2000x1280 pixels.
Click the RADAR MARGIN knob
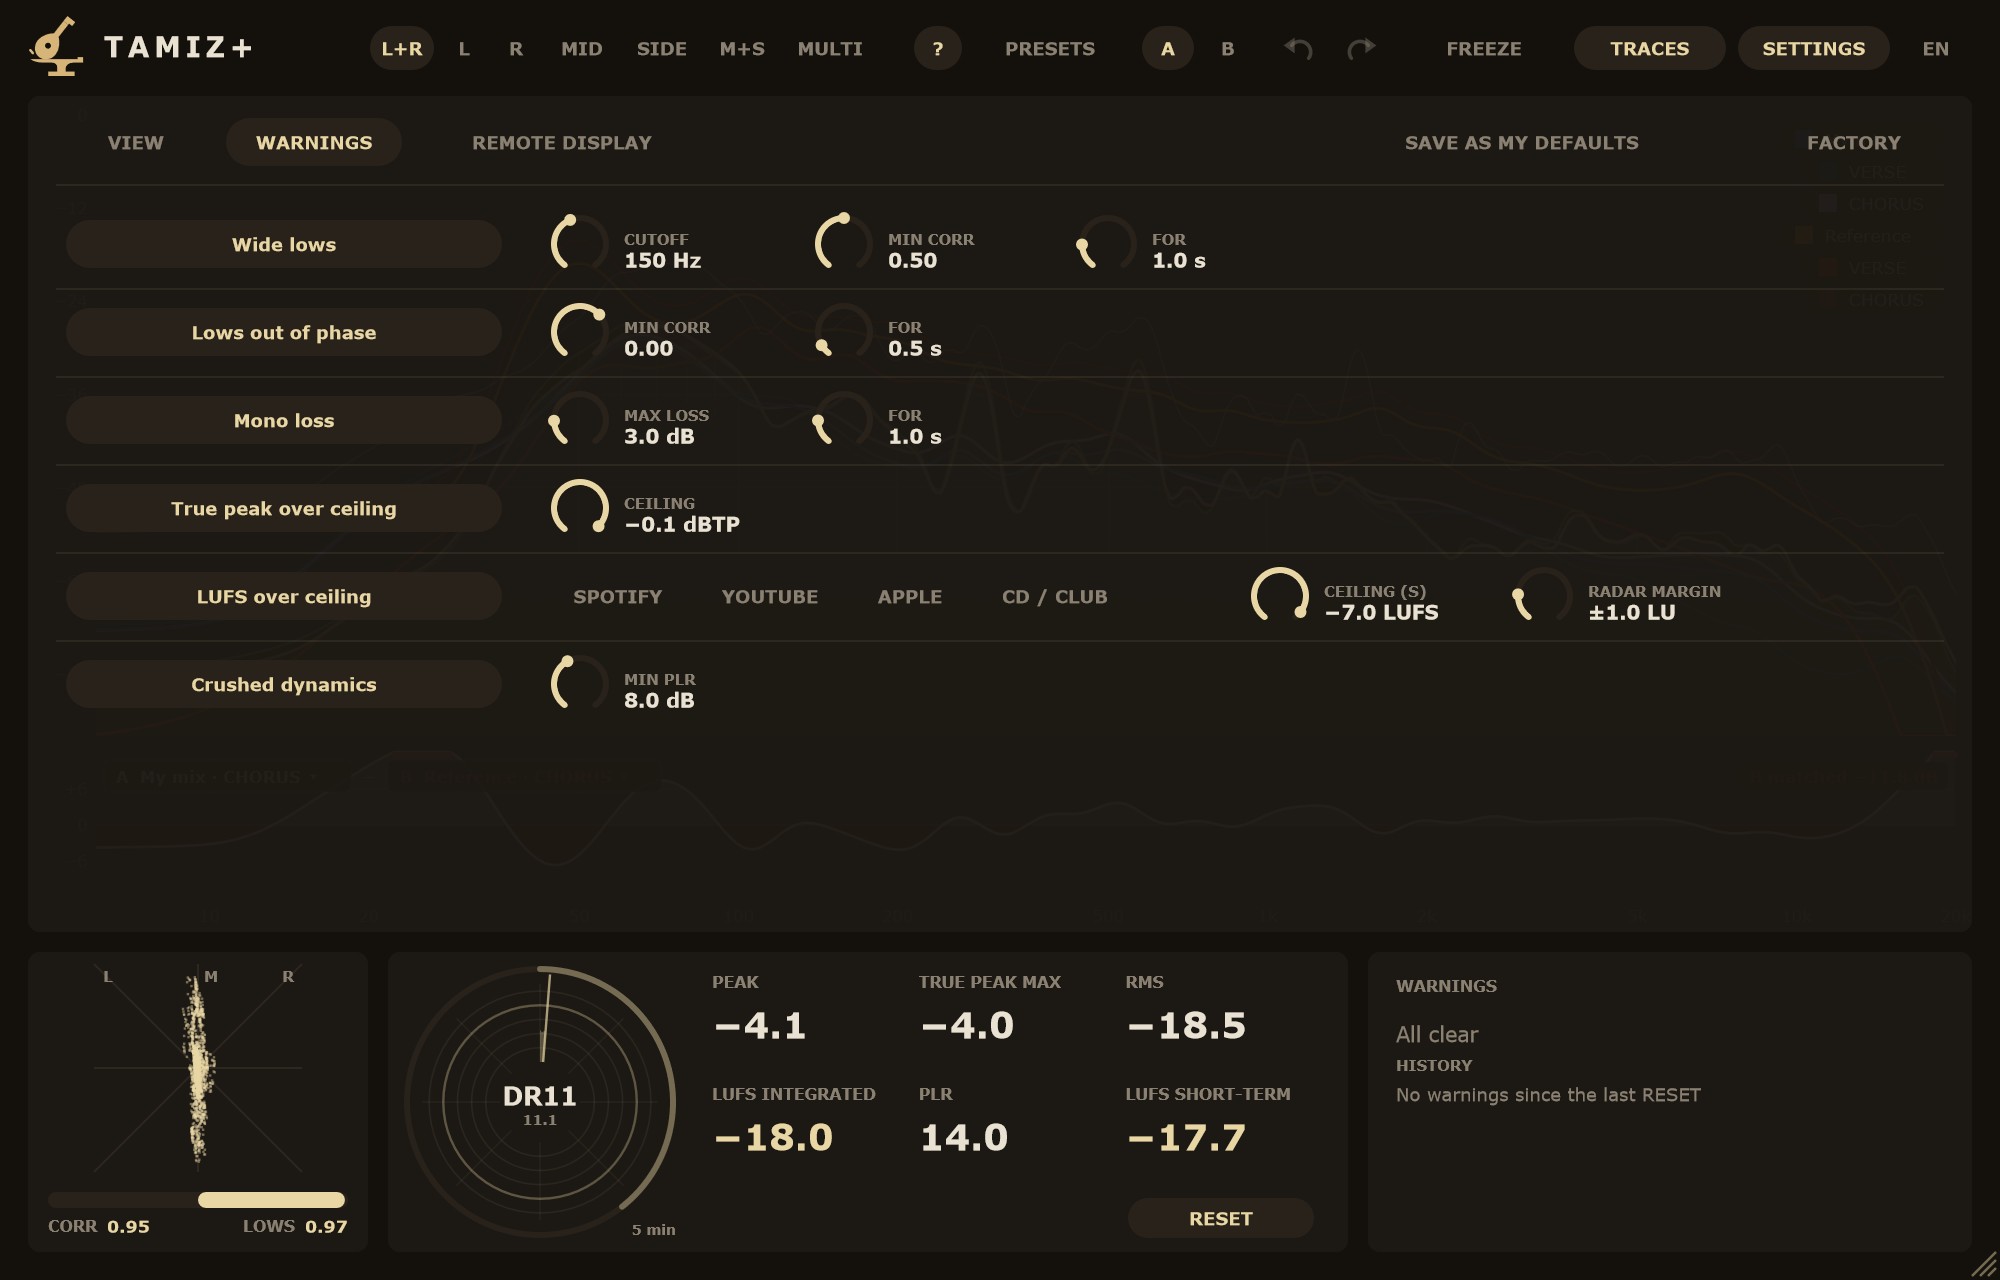1543,596
